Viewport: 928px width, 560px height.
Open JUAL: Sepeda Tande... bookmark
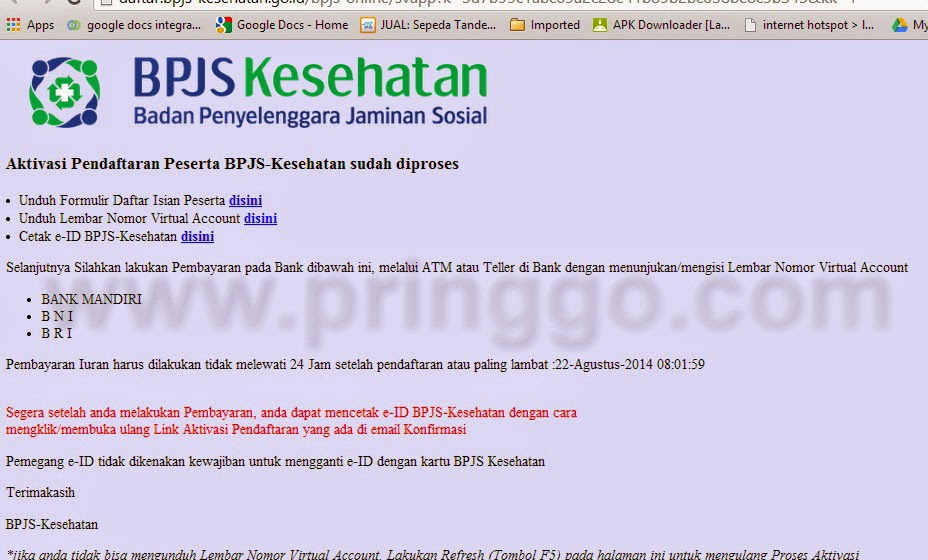pyautogui.click(x=428, y=25)
